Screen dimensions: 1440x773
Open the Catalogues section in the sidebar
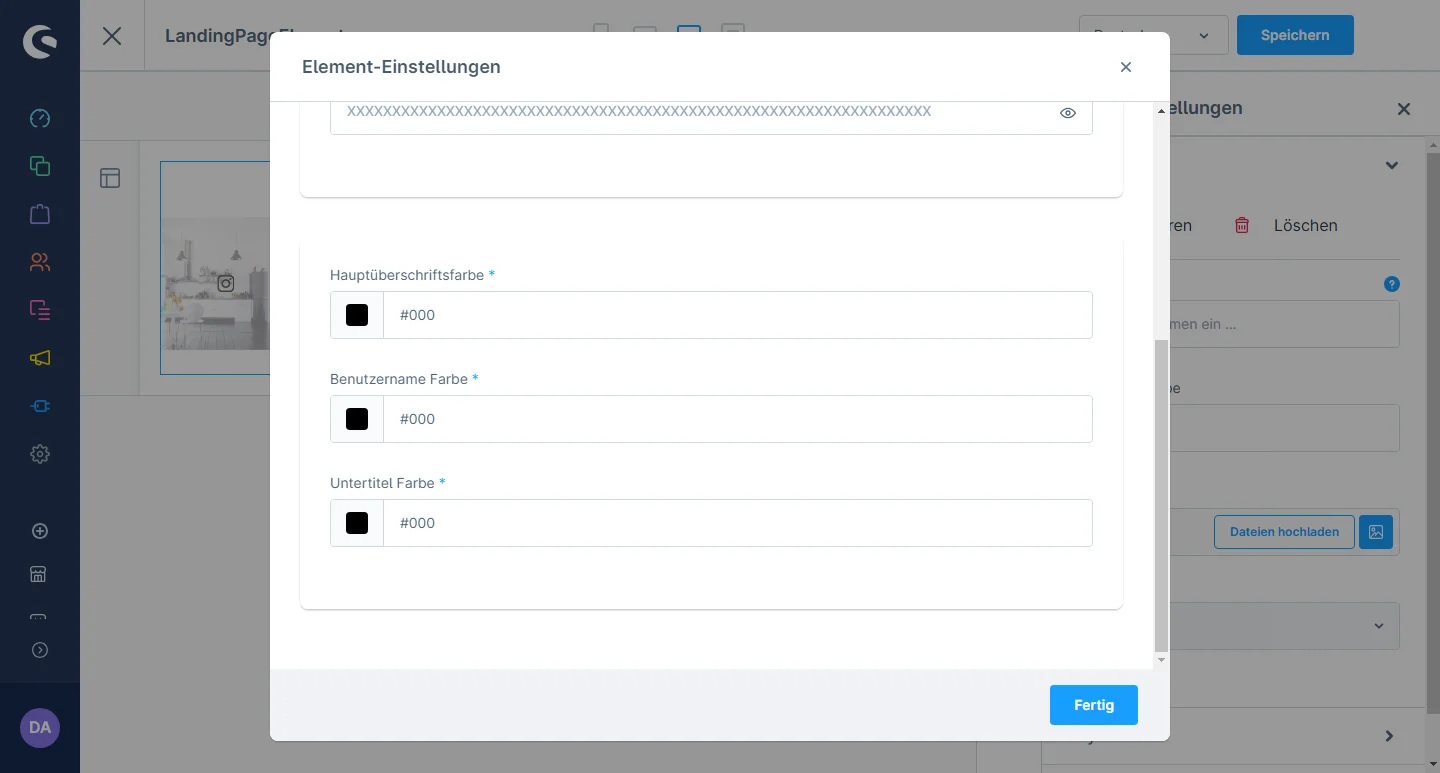click(40, 166)
